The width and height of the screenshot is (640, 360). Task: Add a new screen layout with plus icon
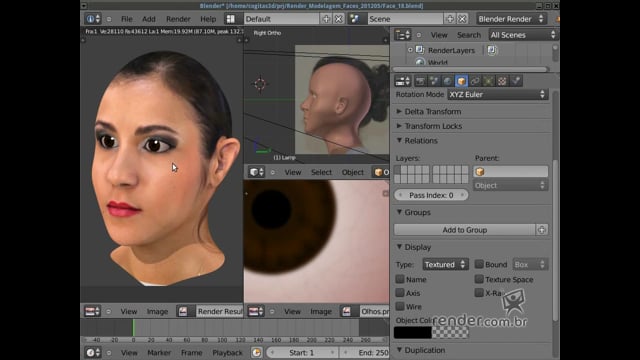(x=326, y=19)
